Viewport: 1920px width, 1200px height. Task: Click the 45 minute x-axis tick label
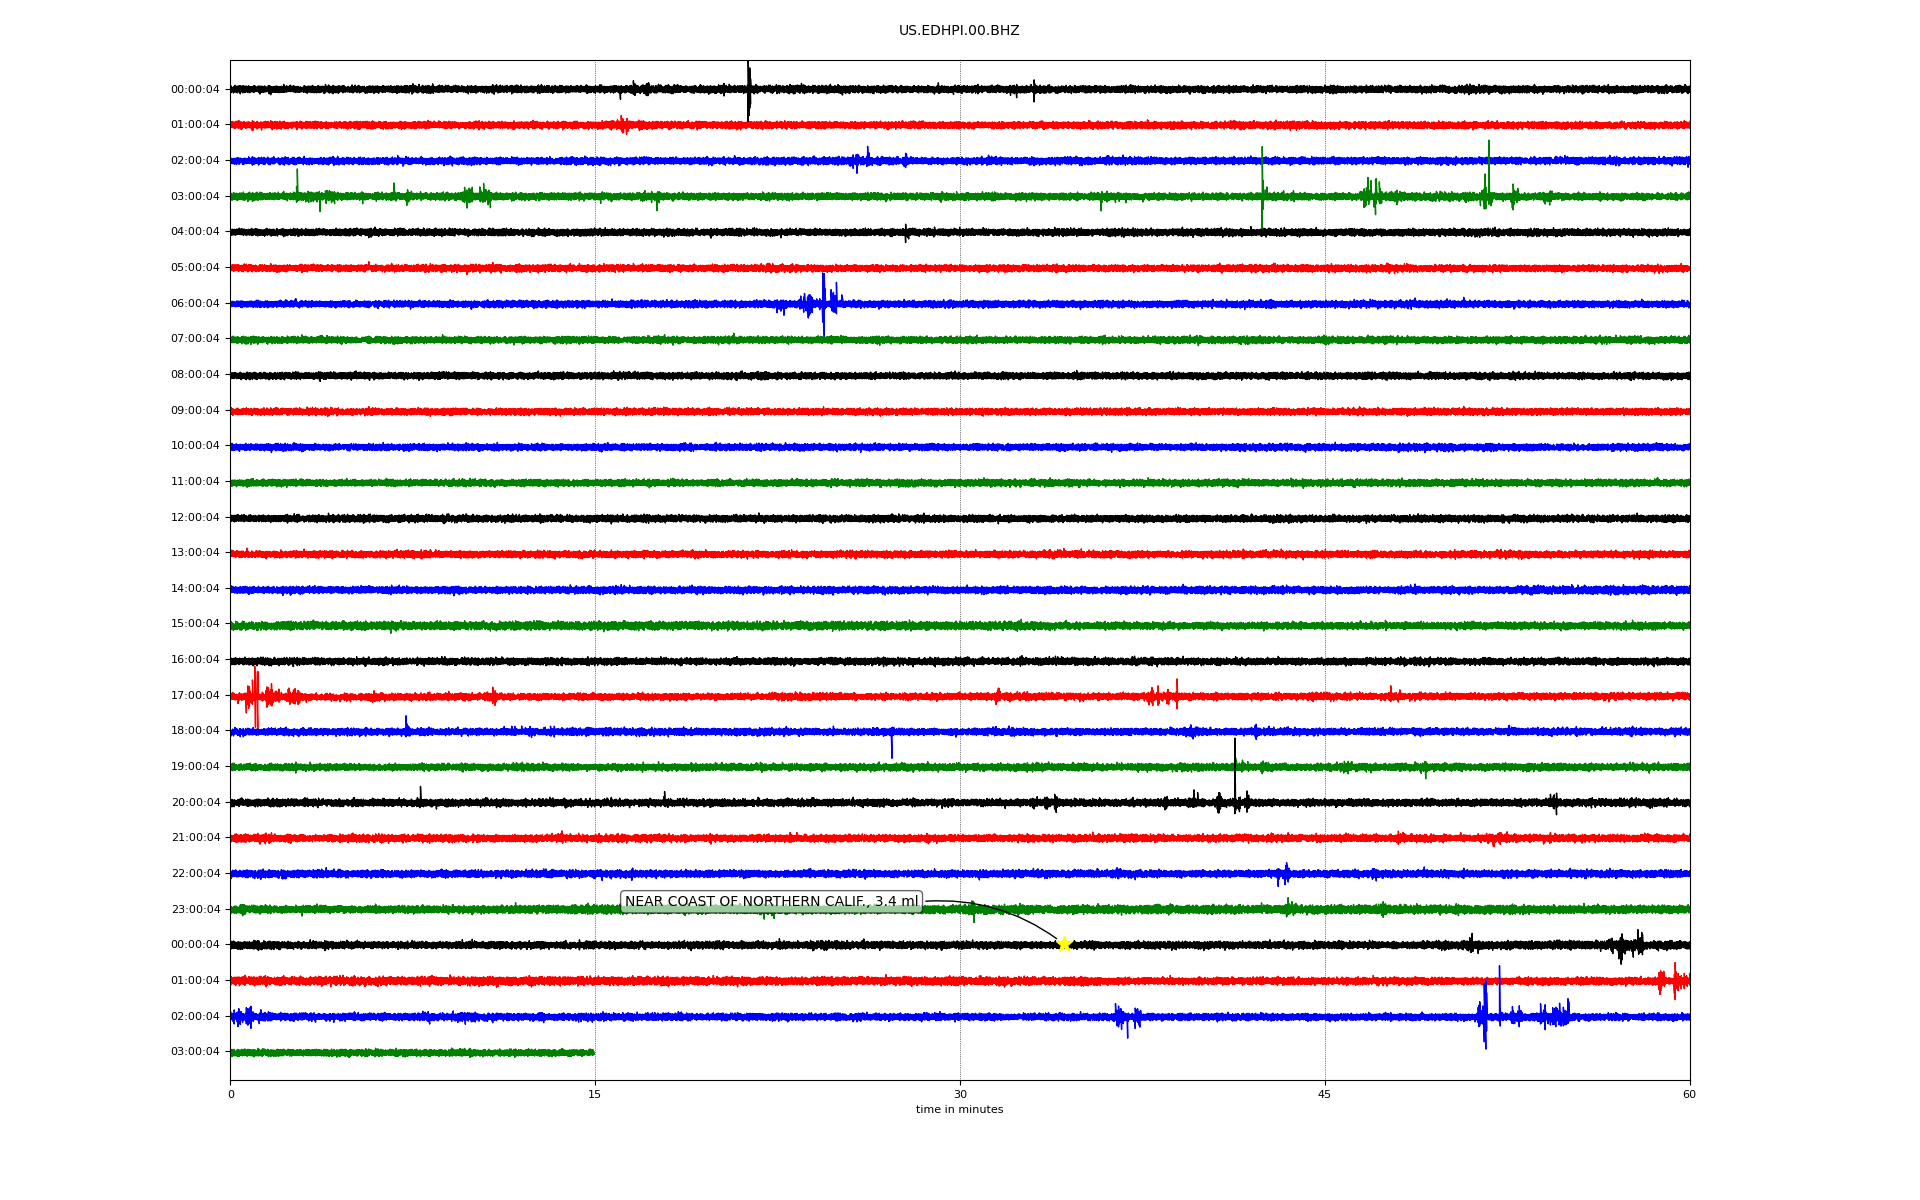[1325, 1094]
